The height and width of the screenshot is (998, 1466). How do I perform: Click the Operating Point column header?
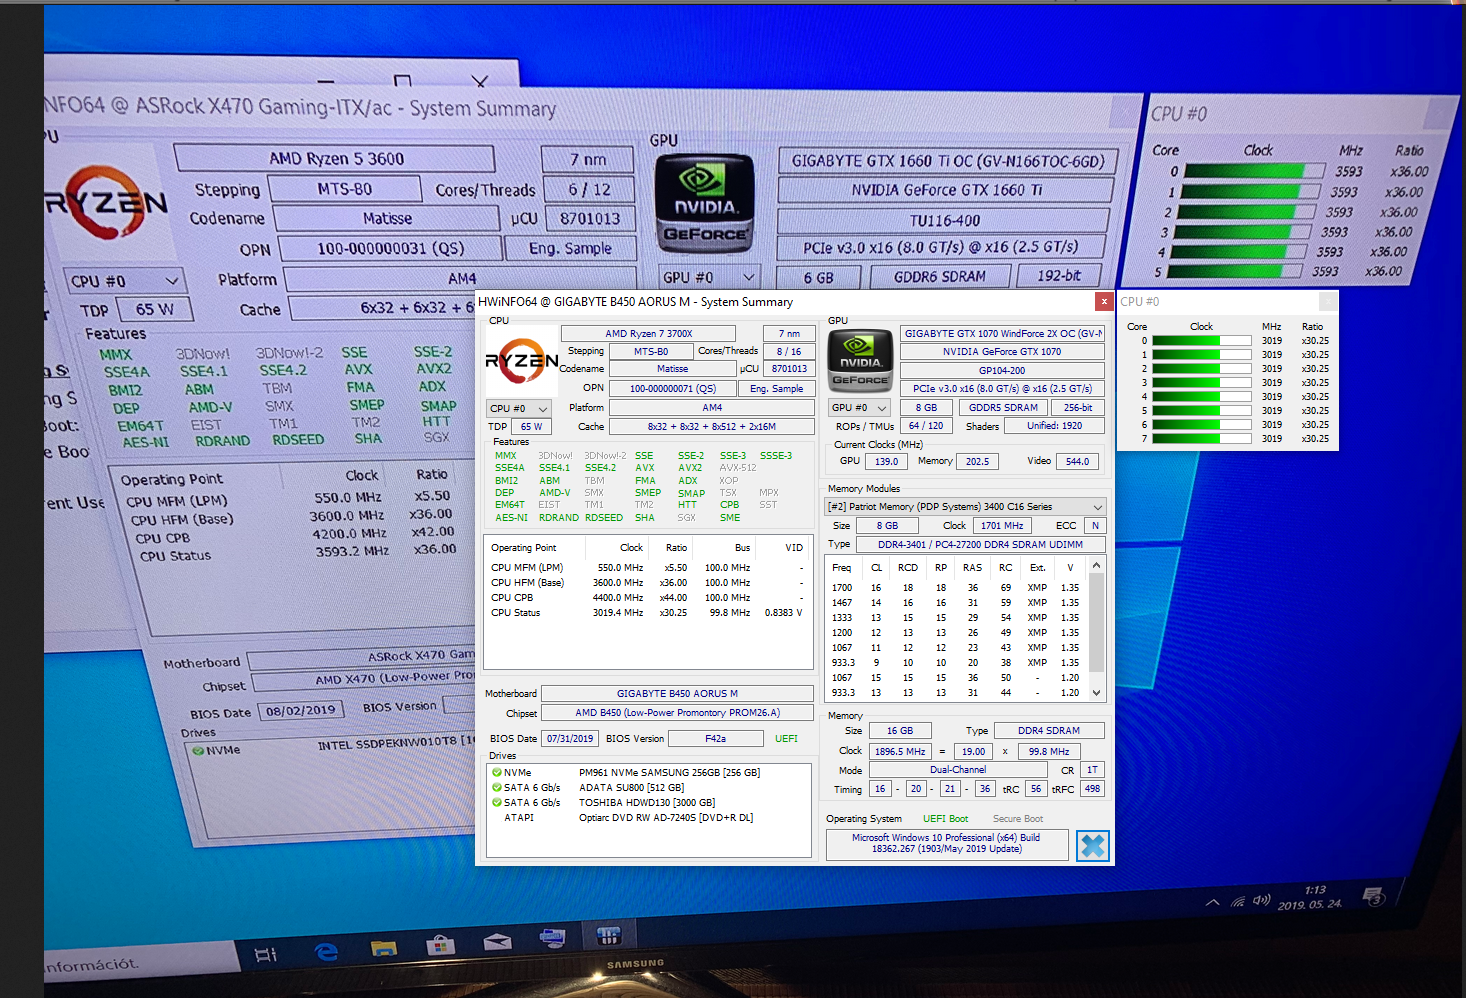point(523,547)
